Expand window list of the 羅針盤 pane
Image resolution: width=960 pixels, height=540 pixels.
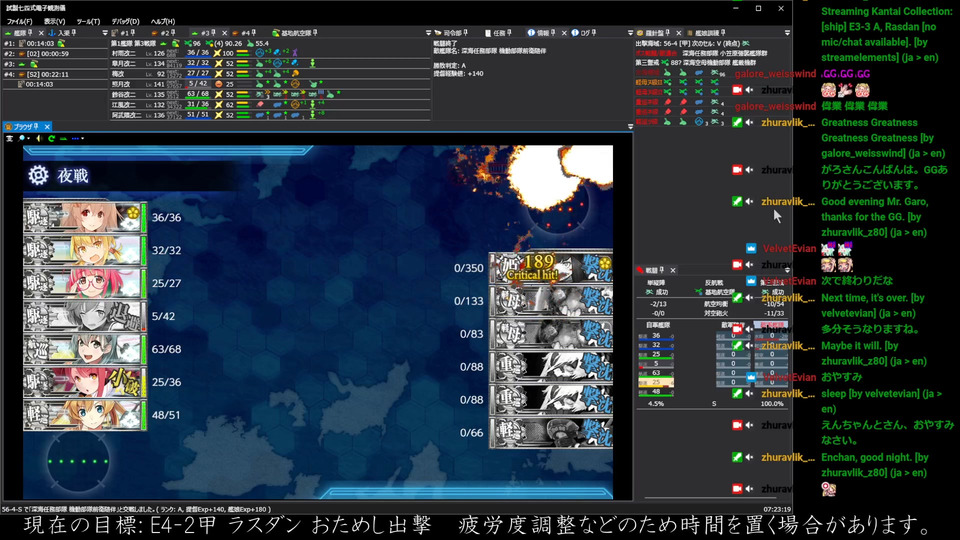tap(787, 33)
